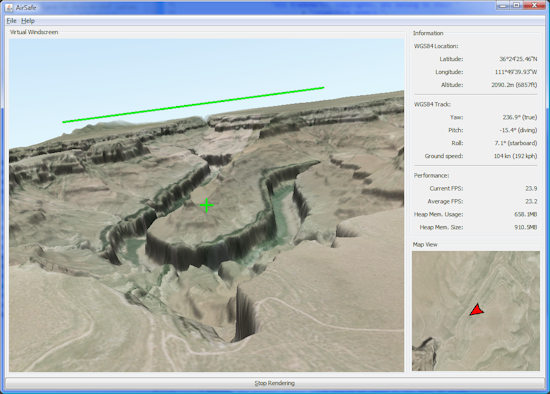550x394 pixels.
Task: Close the AirSafe window
Action: pos(534,5)
